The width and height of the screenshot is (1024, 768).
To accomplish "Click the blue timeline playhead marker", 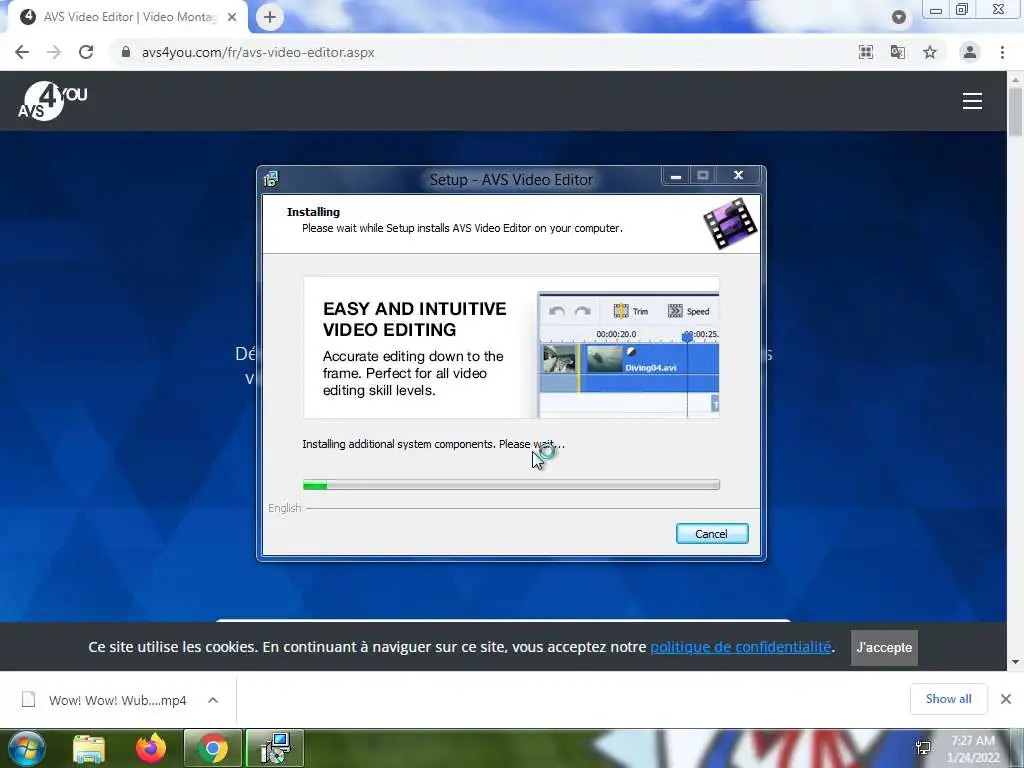I will 687,337.
